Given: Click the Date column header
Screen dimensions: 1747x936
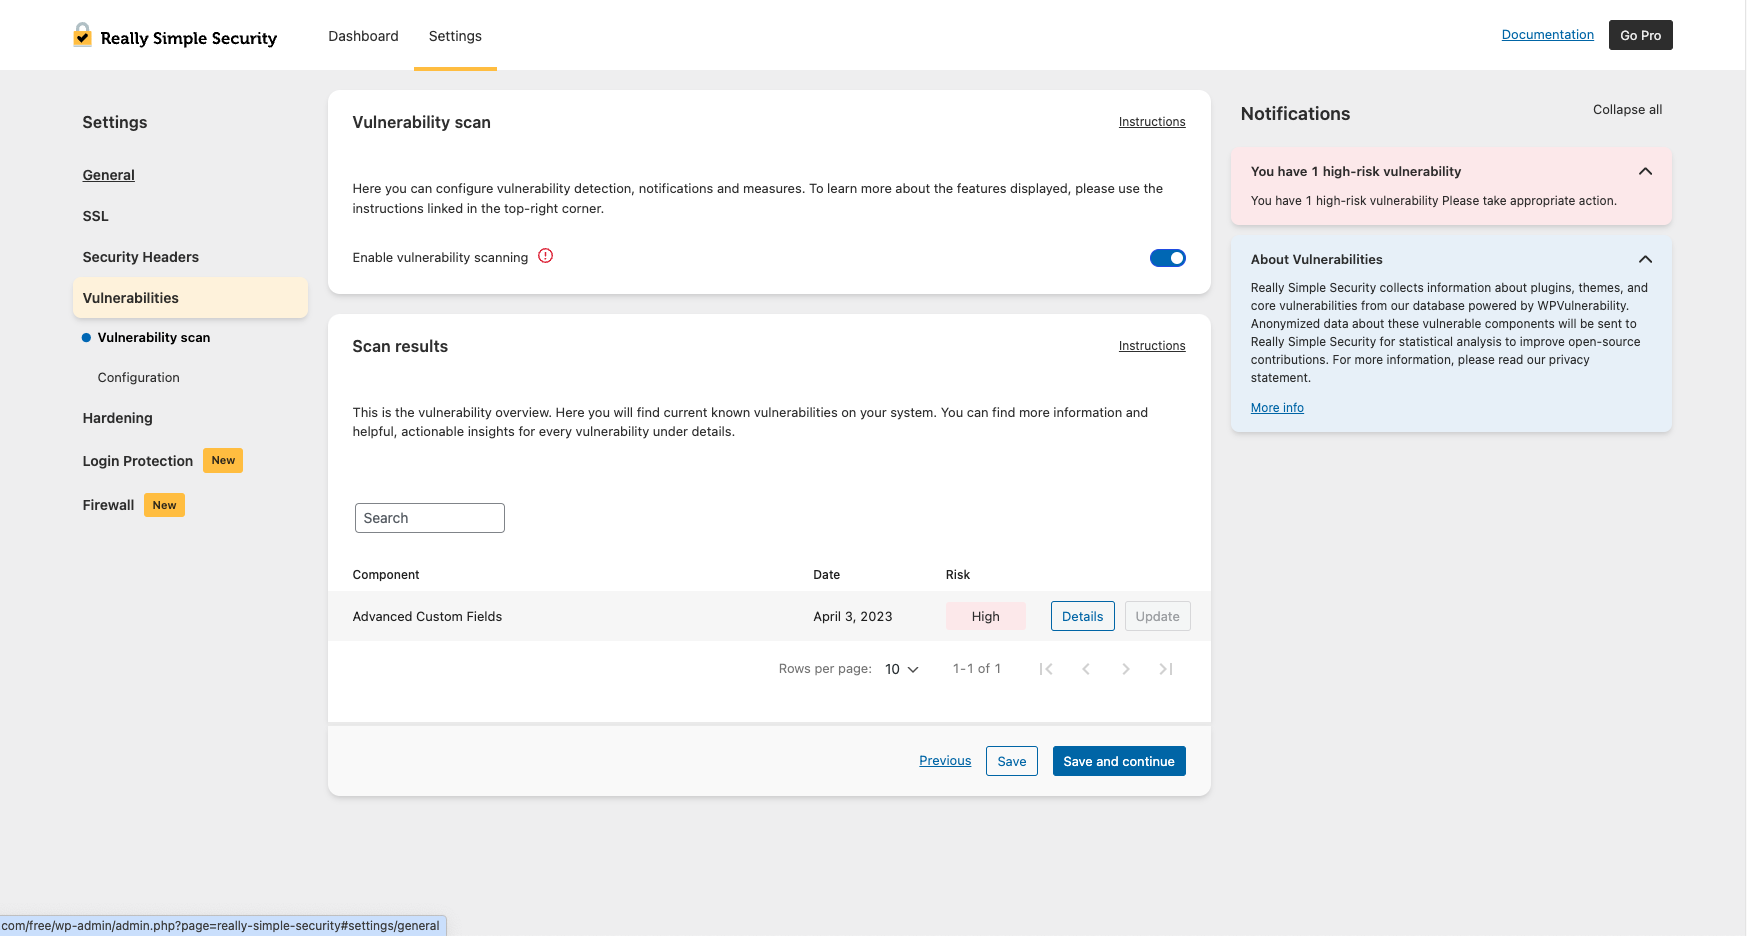Looking at the screenshot, I should coord(826,575).
